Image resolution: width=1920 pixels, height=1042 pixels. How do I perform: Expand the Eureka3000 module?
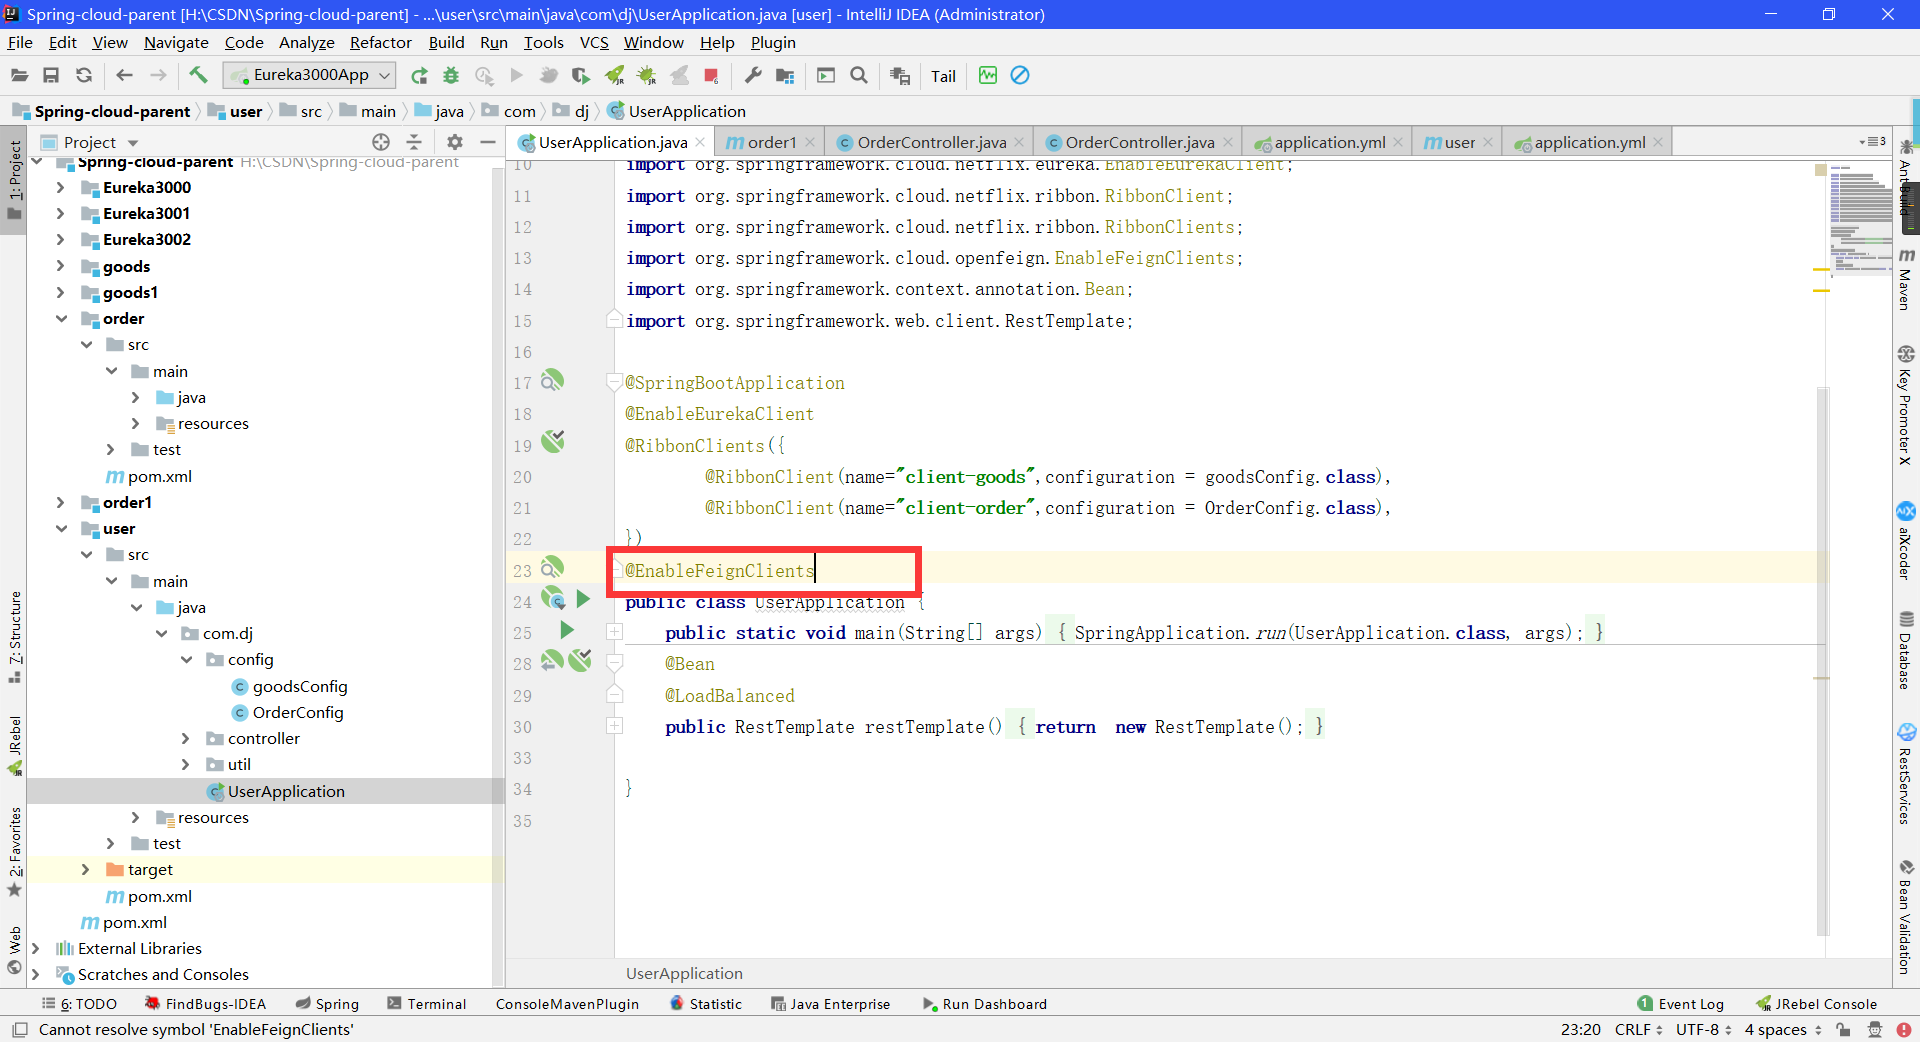tap(61, 187)
